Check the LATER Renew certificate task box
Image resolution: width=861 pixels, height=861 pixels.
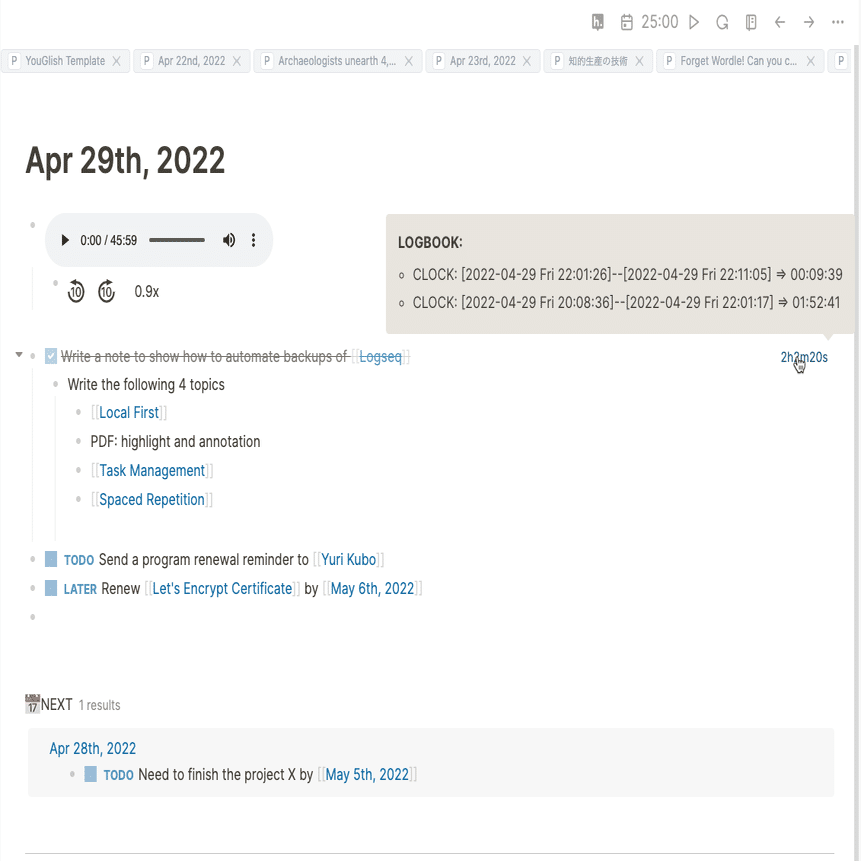click(51, 589)
